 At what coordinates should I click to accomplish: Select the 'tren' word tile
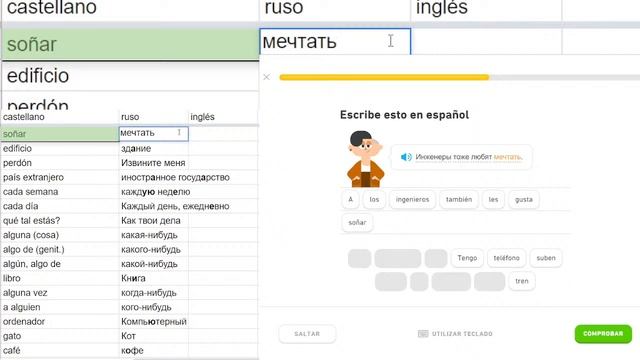tap(522, 281)
